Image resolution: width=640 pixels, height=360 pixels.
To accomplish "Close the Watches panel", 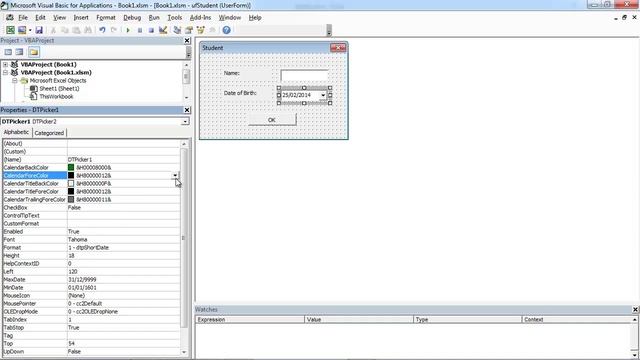I will (x=635, y=309).
